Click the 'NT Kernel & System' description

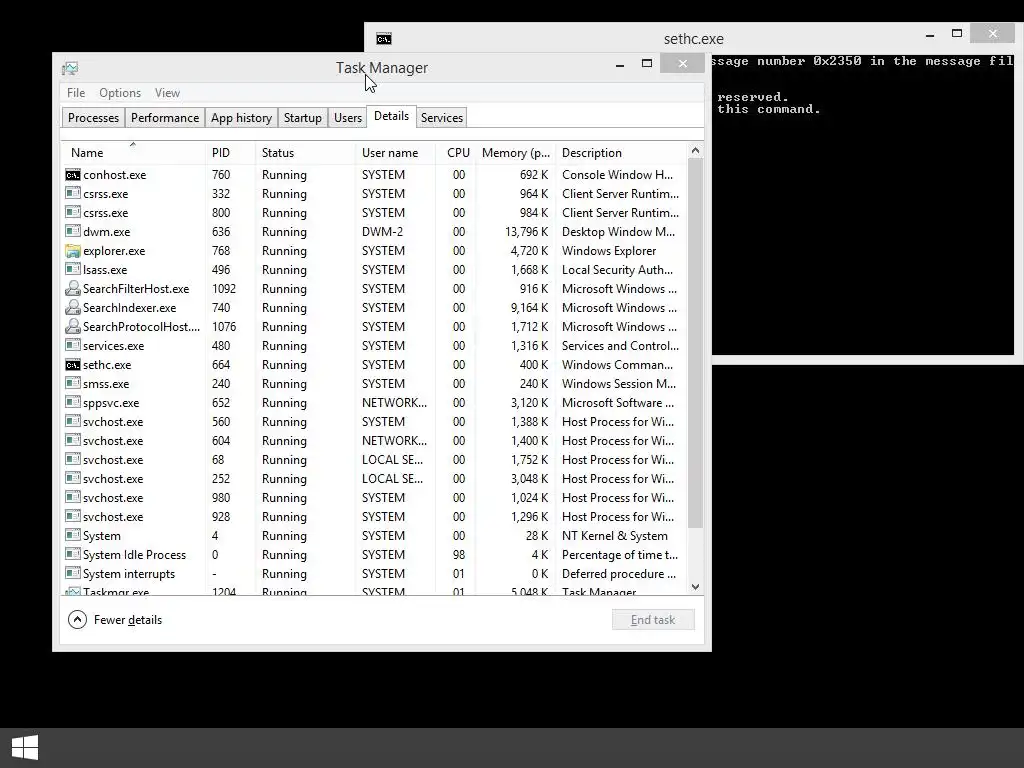click(x=615, y=536)
